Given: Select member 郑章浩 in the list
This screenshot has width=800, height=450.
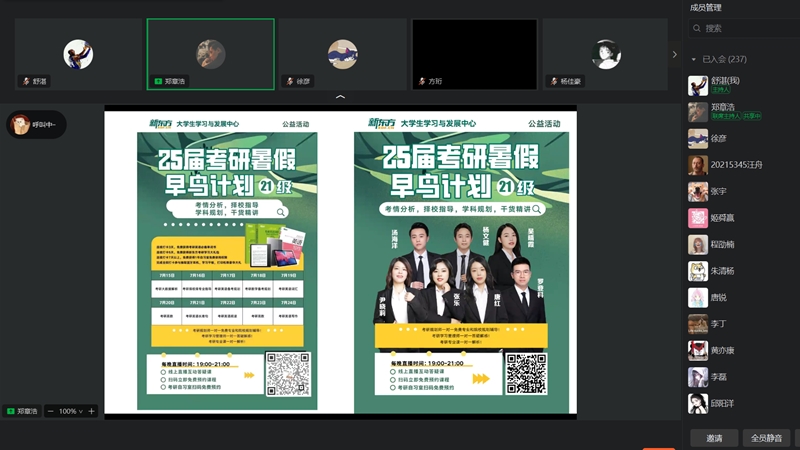Looking at the screenshot, I should click(x=743, y=112).
